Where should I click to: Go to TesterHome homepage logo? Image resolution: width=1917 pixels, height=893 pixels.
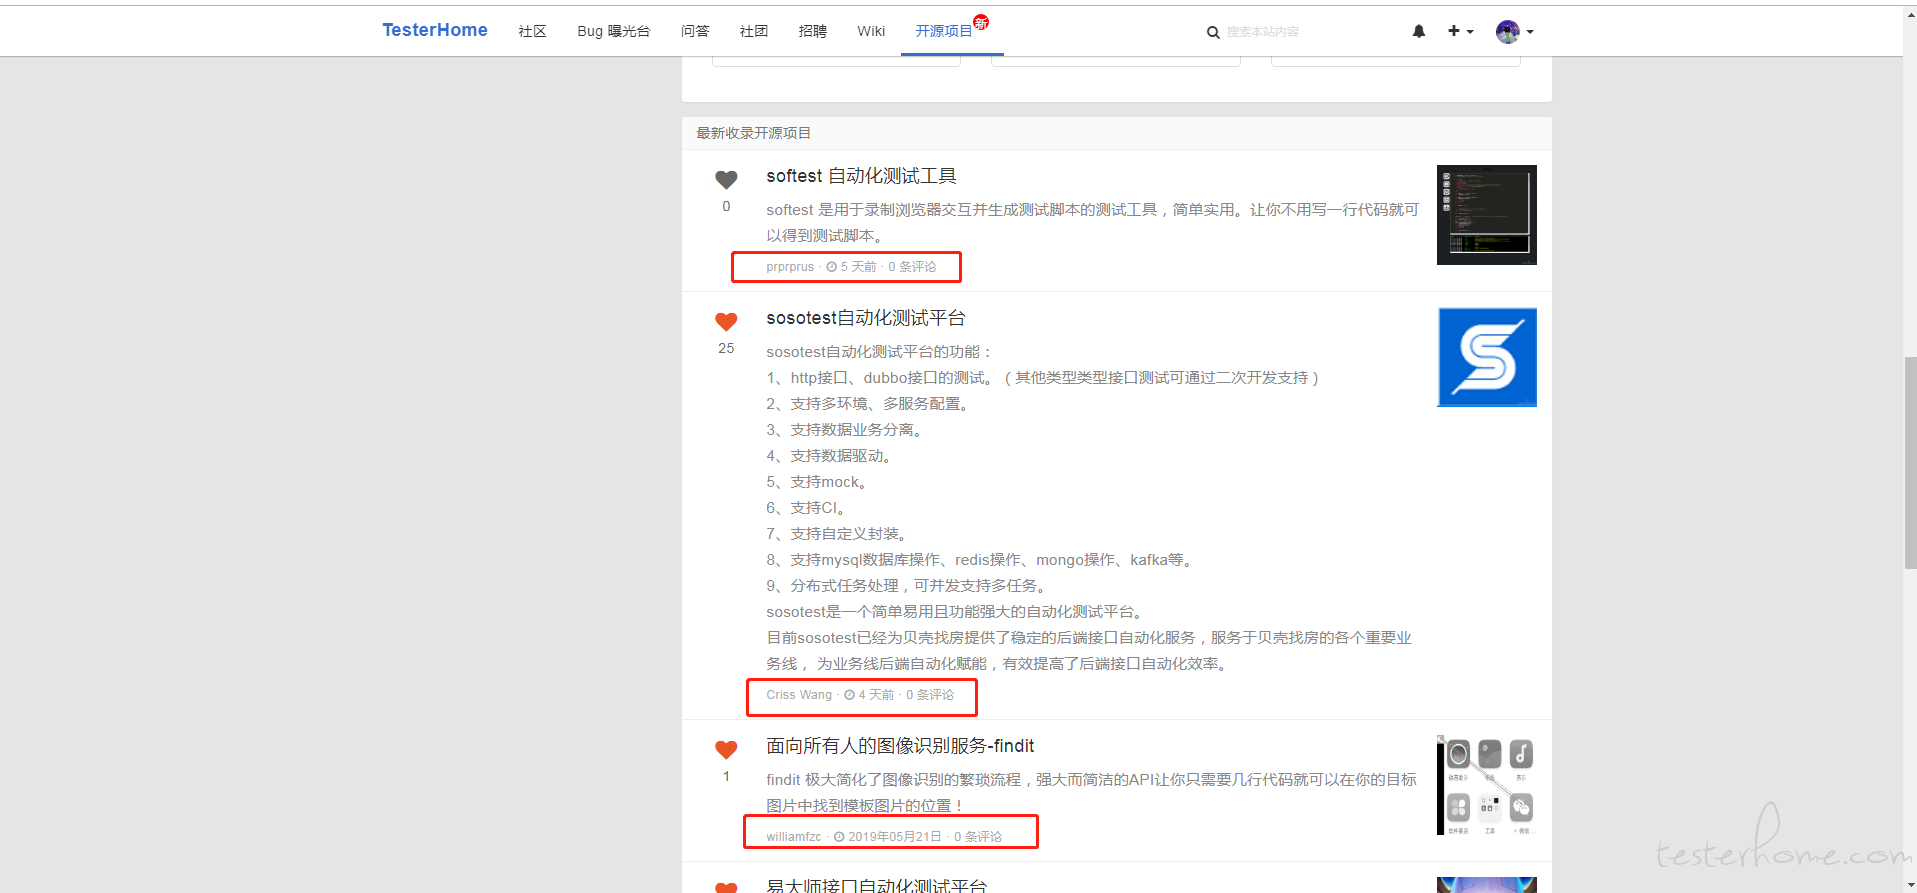pos(435,30)
